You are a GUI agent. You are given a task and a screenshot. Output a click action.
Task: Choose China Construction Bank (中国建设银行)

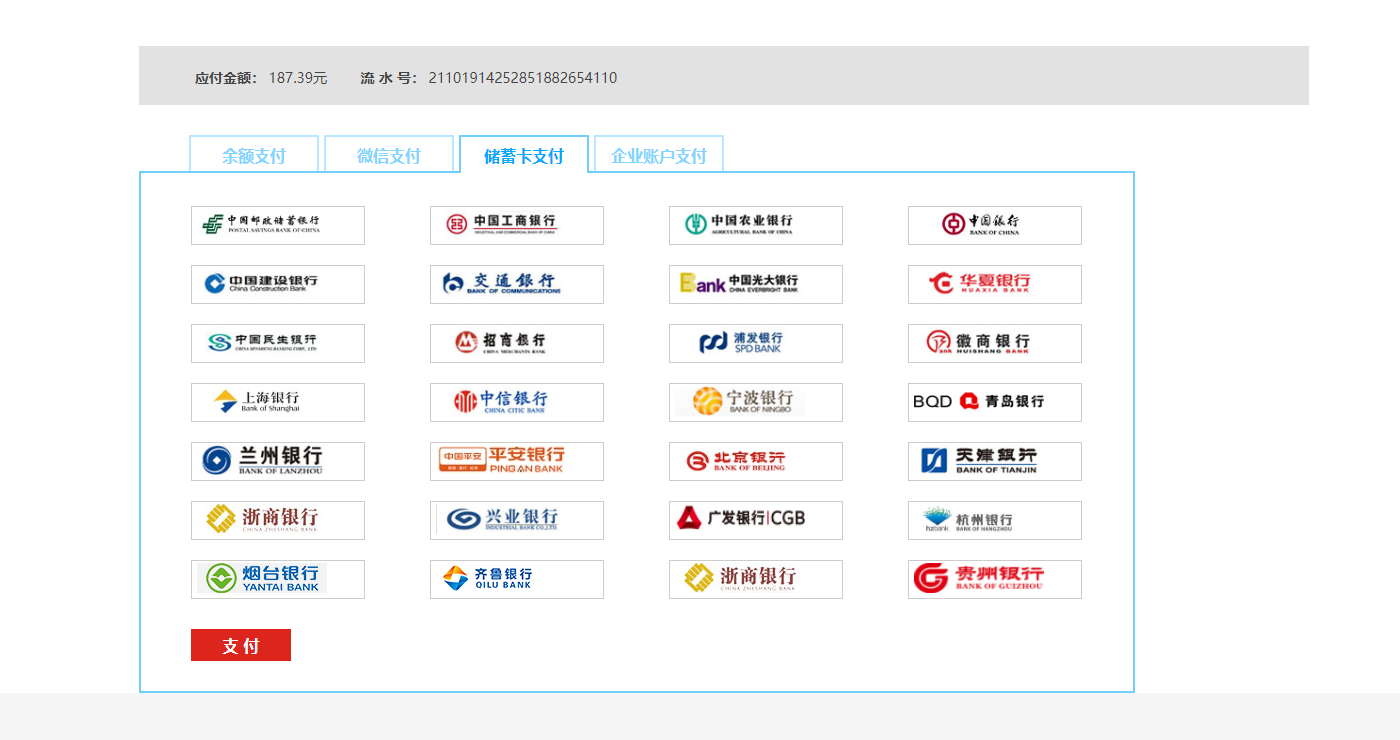[x=277, y=284]
